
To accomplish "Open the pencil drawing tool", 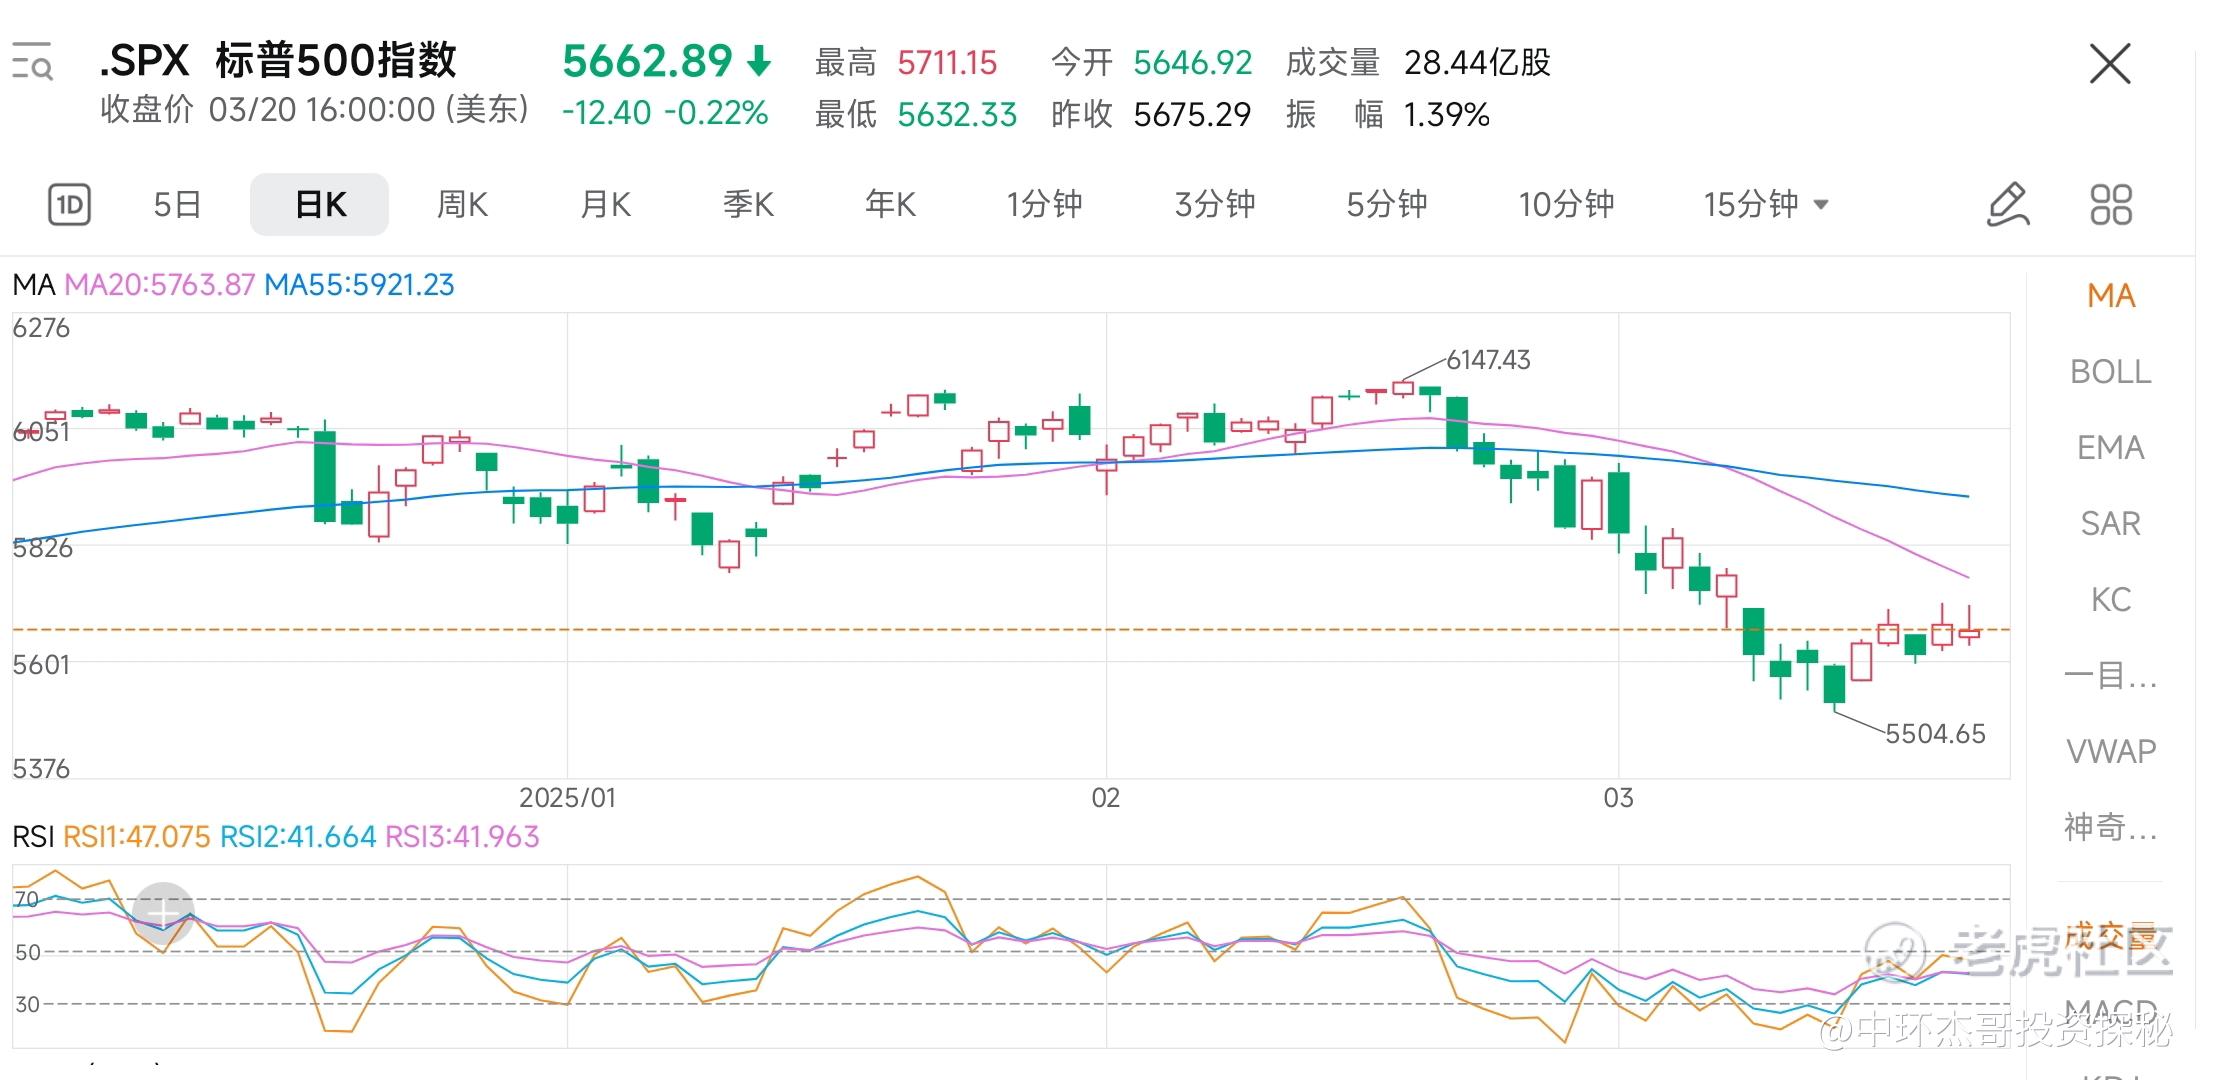I will point(2007,205).
